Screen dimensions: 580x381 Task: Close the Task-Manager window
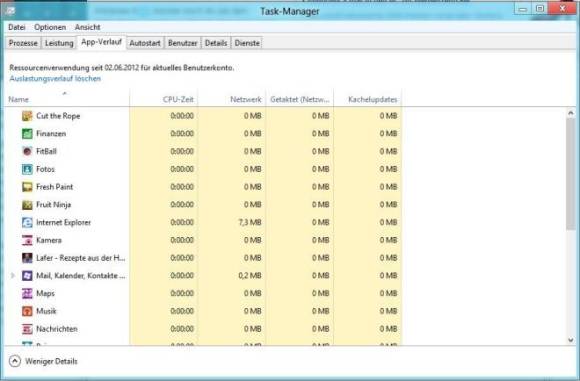click(562, 9)
